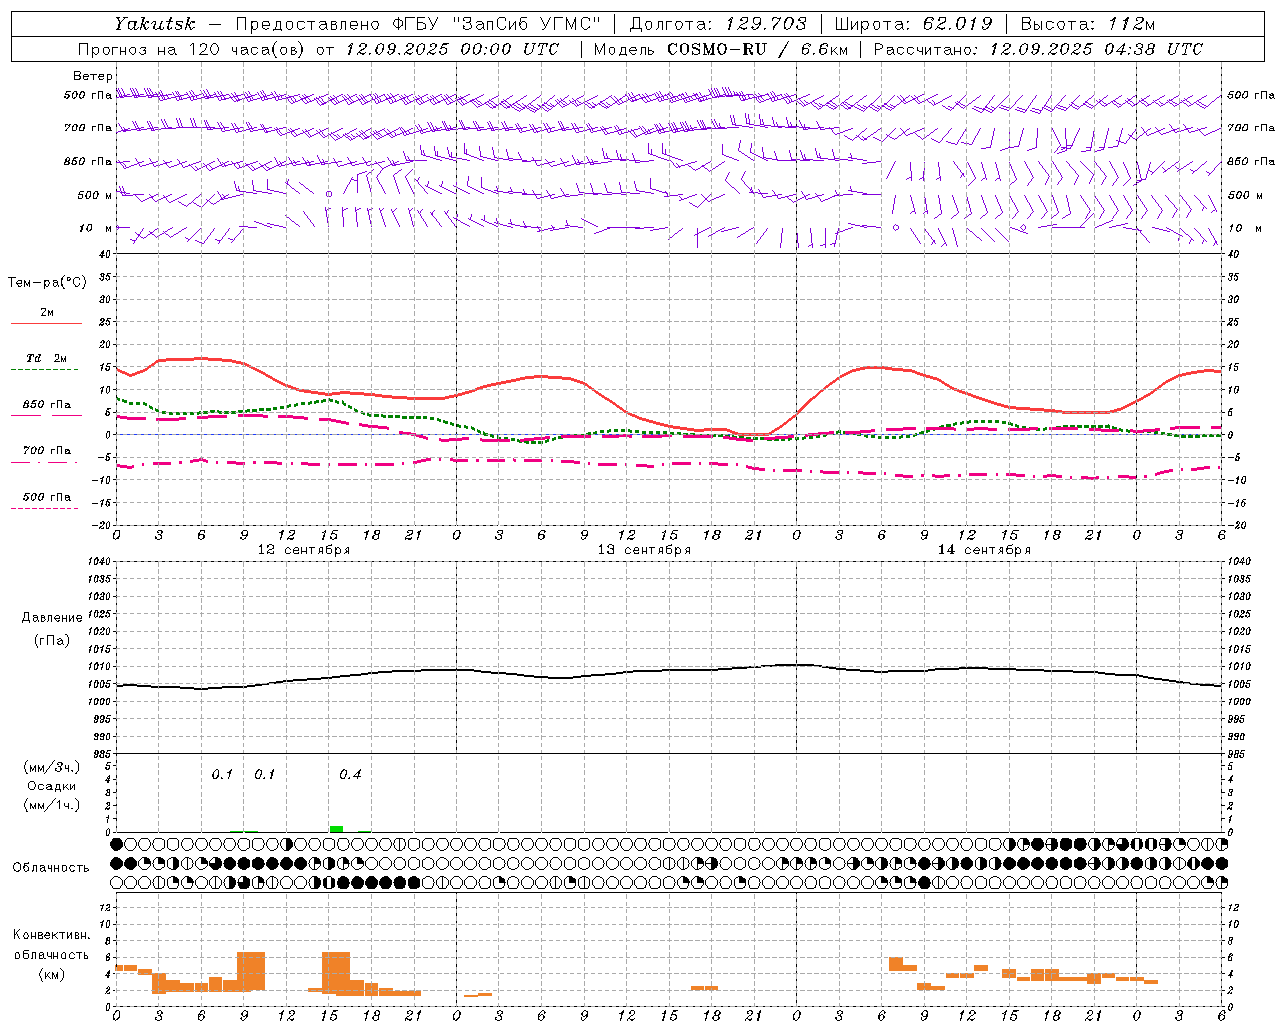Click the "Долгота: 129.703" header field
The width and height of the screenshot is (1280, 1024).
(x=718, y=24)
